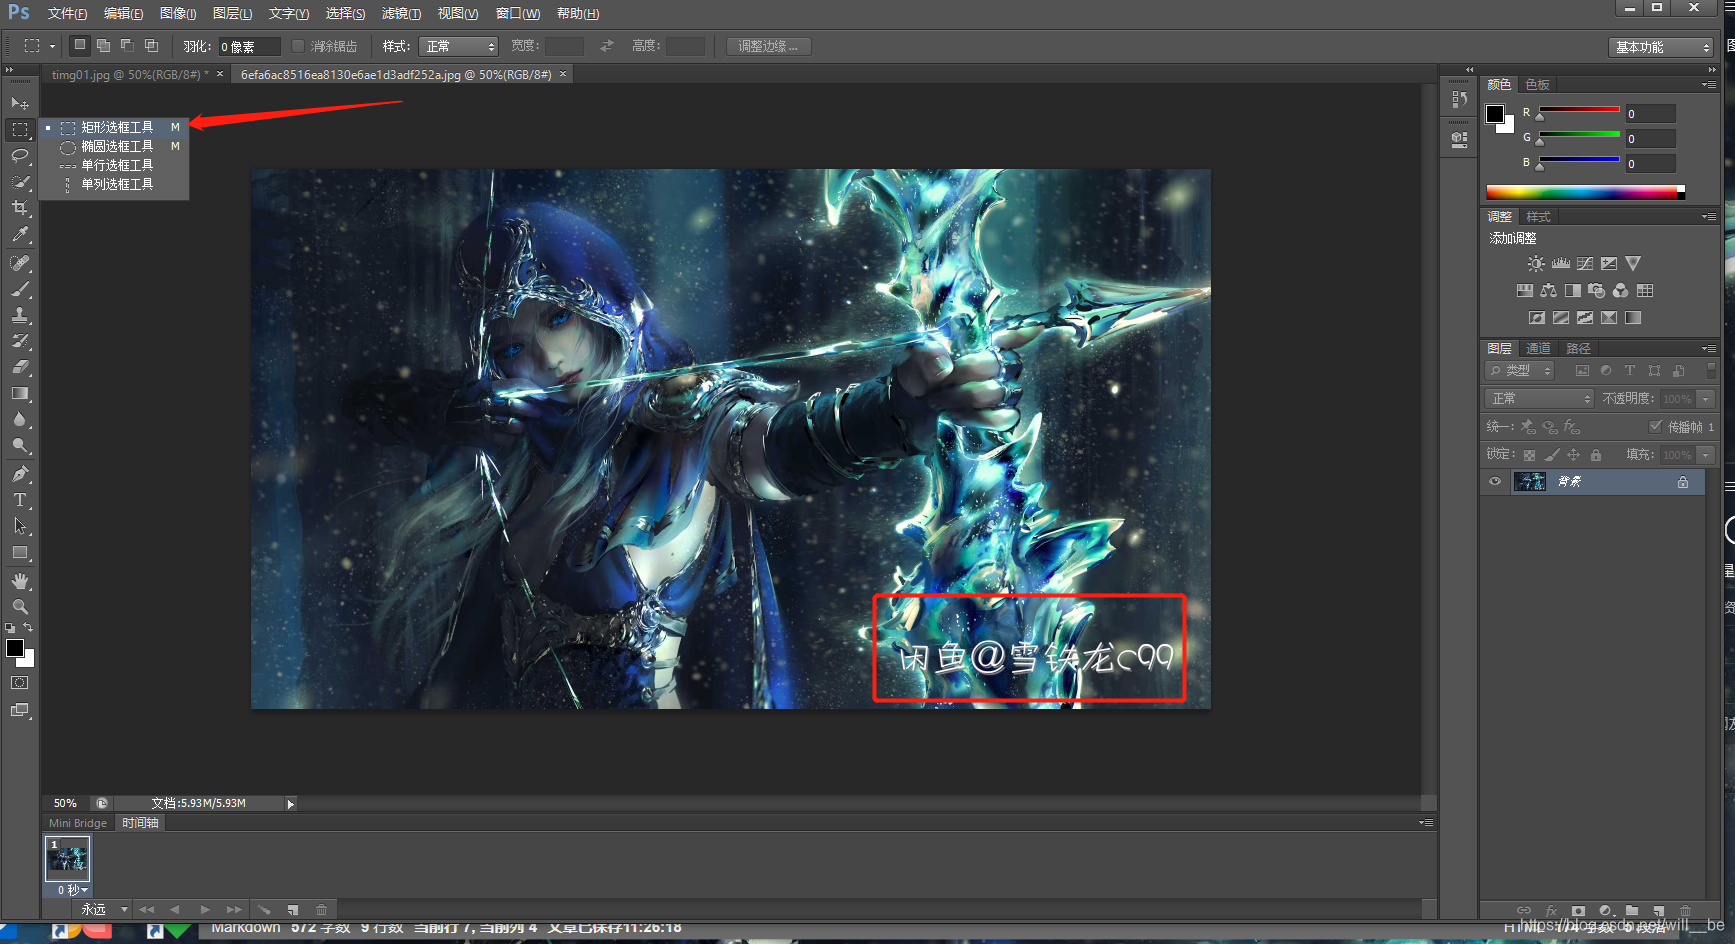Viewport: 1735px width, 944px height.
Task: Toggle lock all for layer
Action: point(1596,455)
